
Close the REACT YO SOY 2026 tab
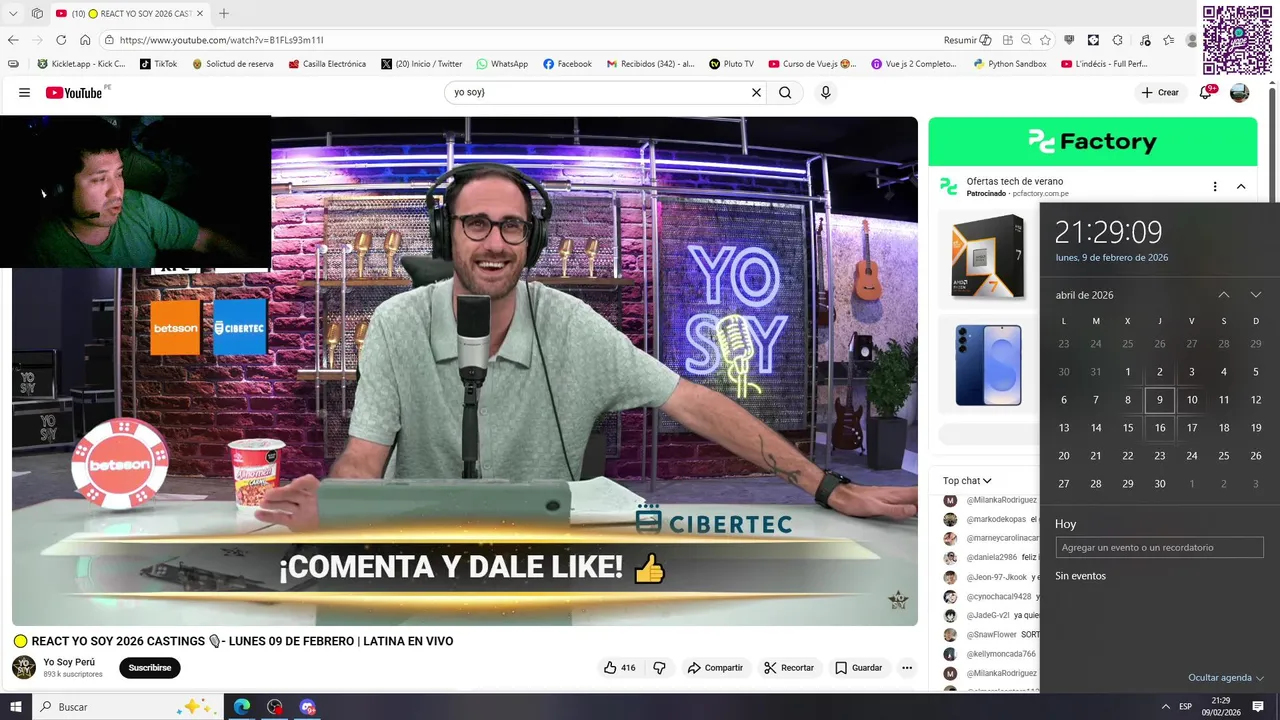pyautogui.click(x=199, y=13)
